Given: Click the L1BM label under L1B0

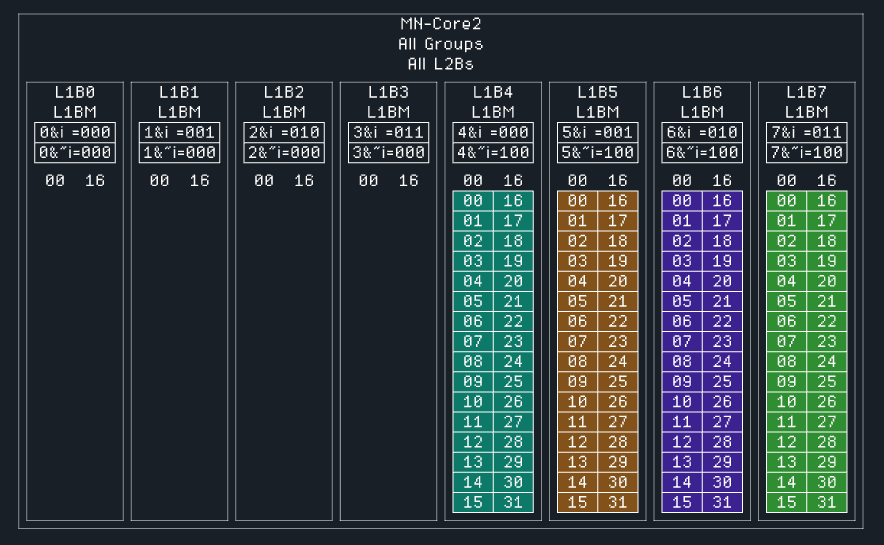Looking at the screenshot, I should 75,112.
